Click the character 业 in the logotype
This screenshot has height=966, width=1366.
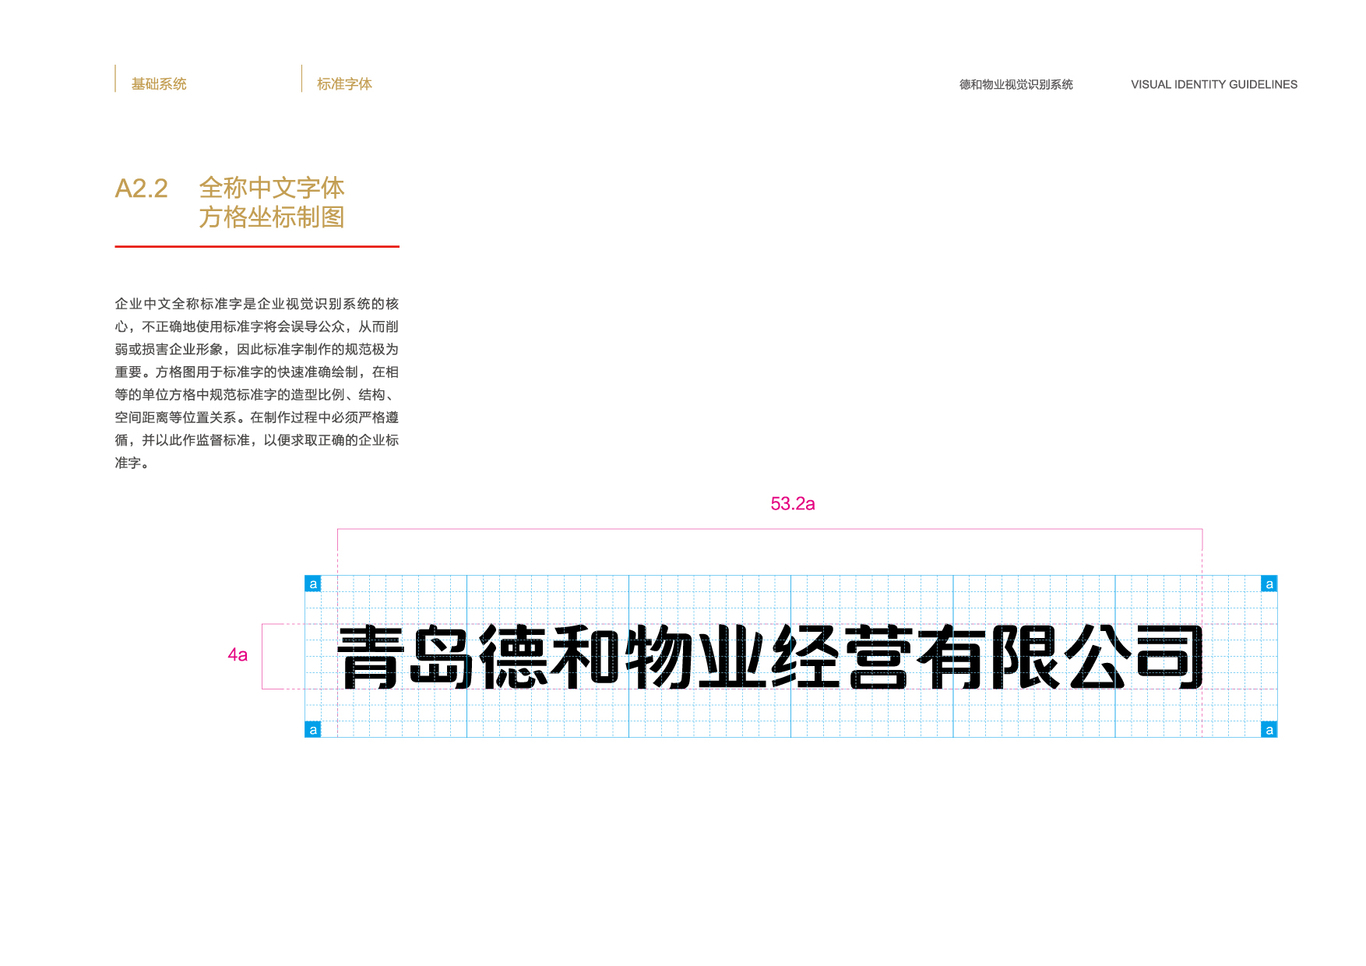732,657
